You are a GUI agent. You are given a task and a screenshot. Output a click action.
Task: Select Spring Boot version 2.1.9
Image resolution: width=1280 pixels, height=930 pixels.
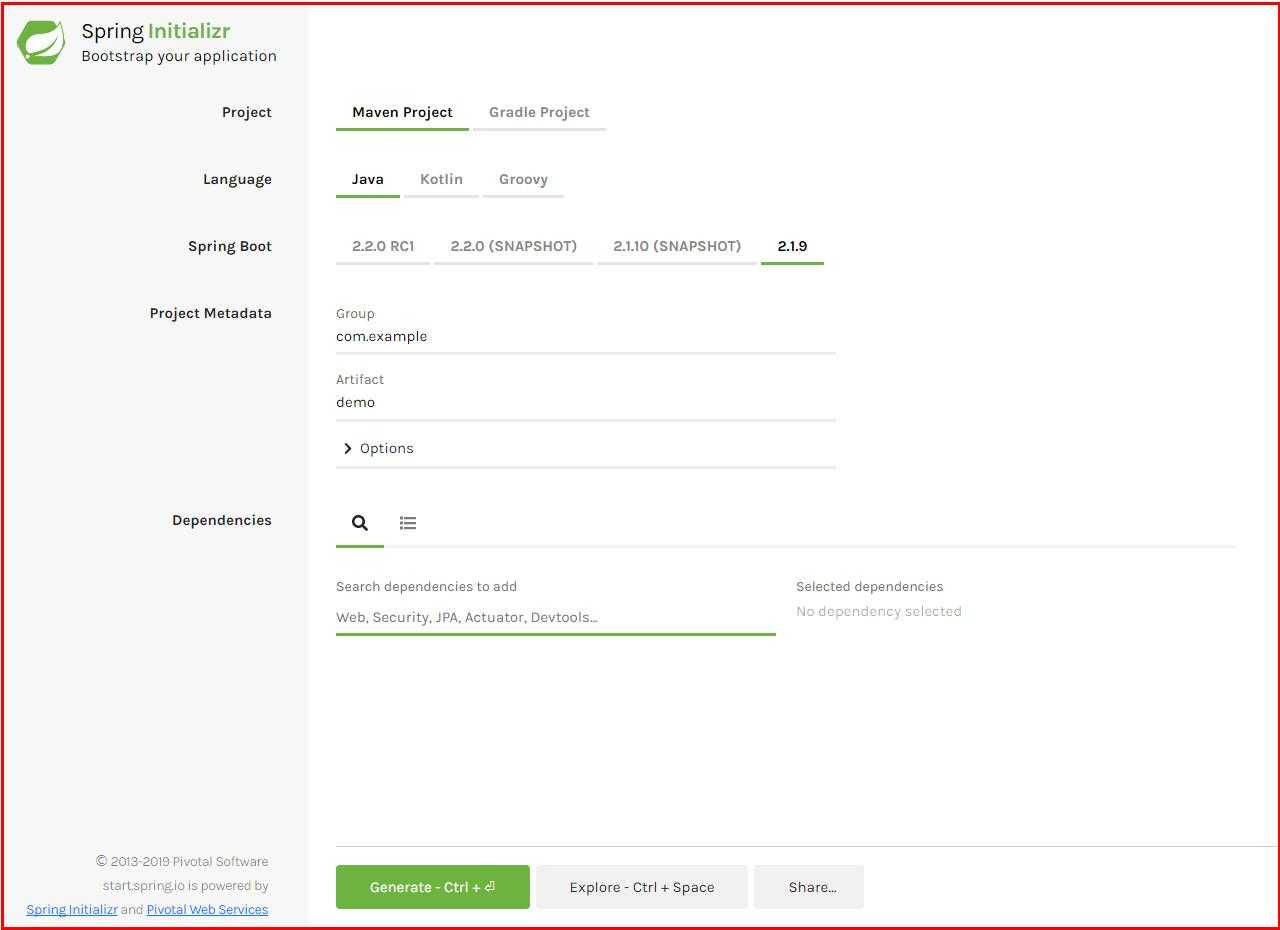(792, 246)
